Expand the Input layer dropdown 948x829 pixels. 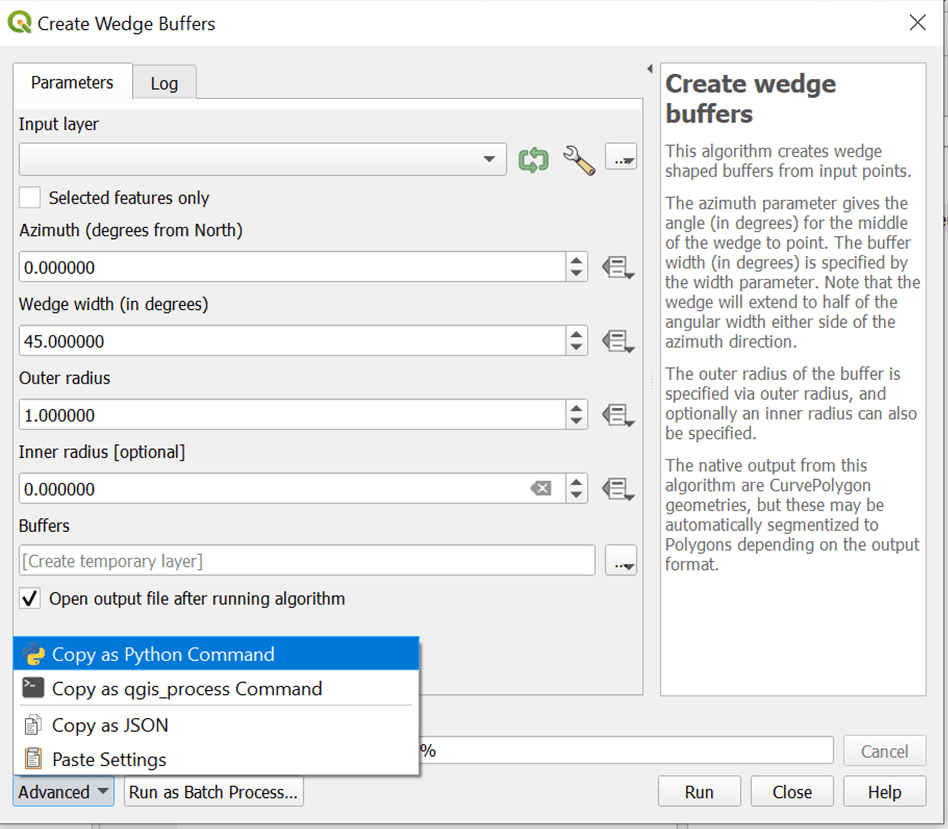[488, 160]
